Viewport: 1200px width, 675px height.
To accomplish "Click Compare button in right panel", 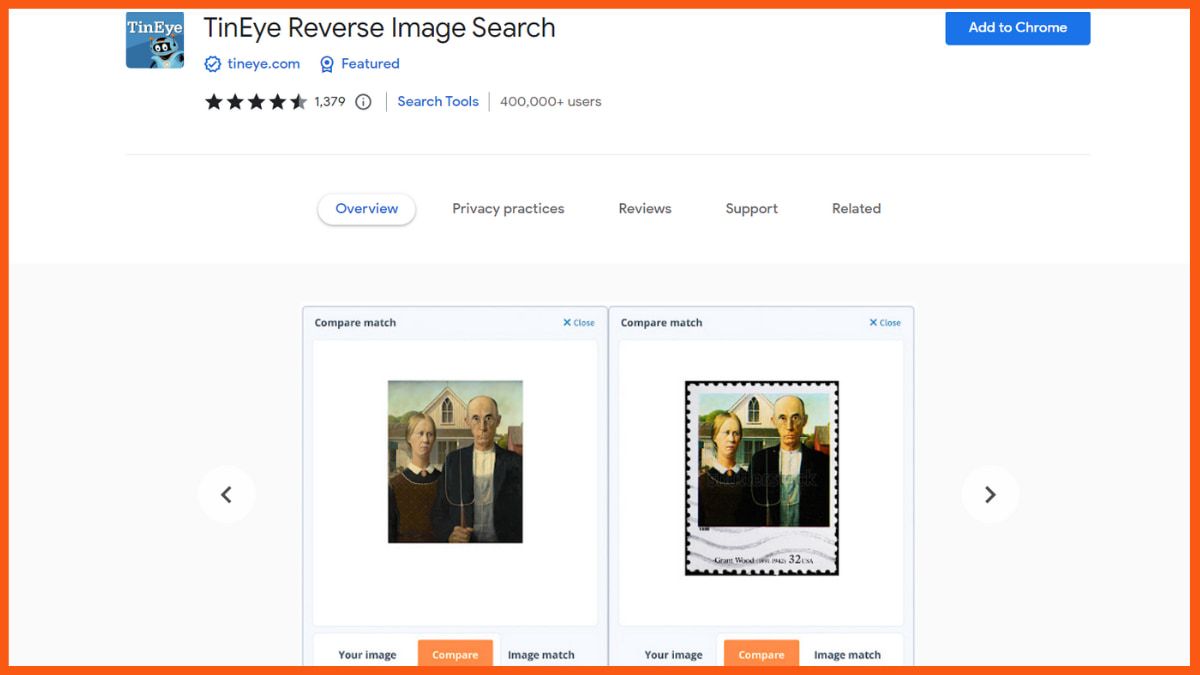I will pos(761,654).
